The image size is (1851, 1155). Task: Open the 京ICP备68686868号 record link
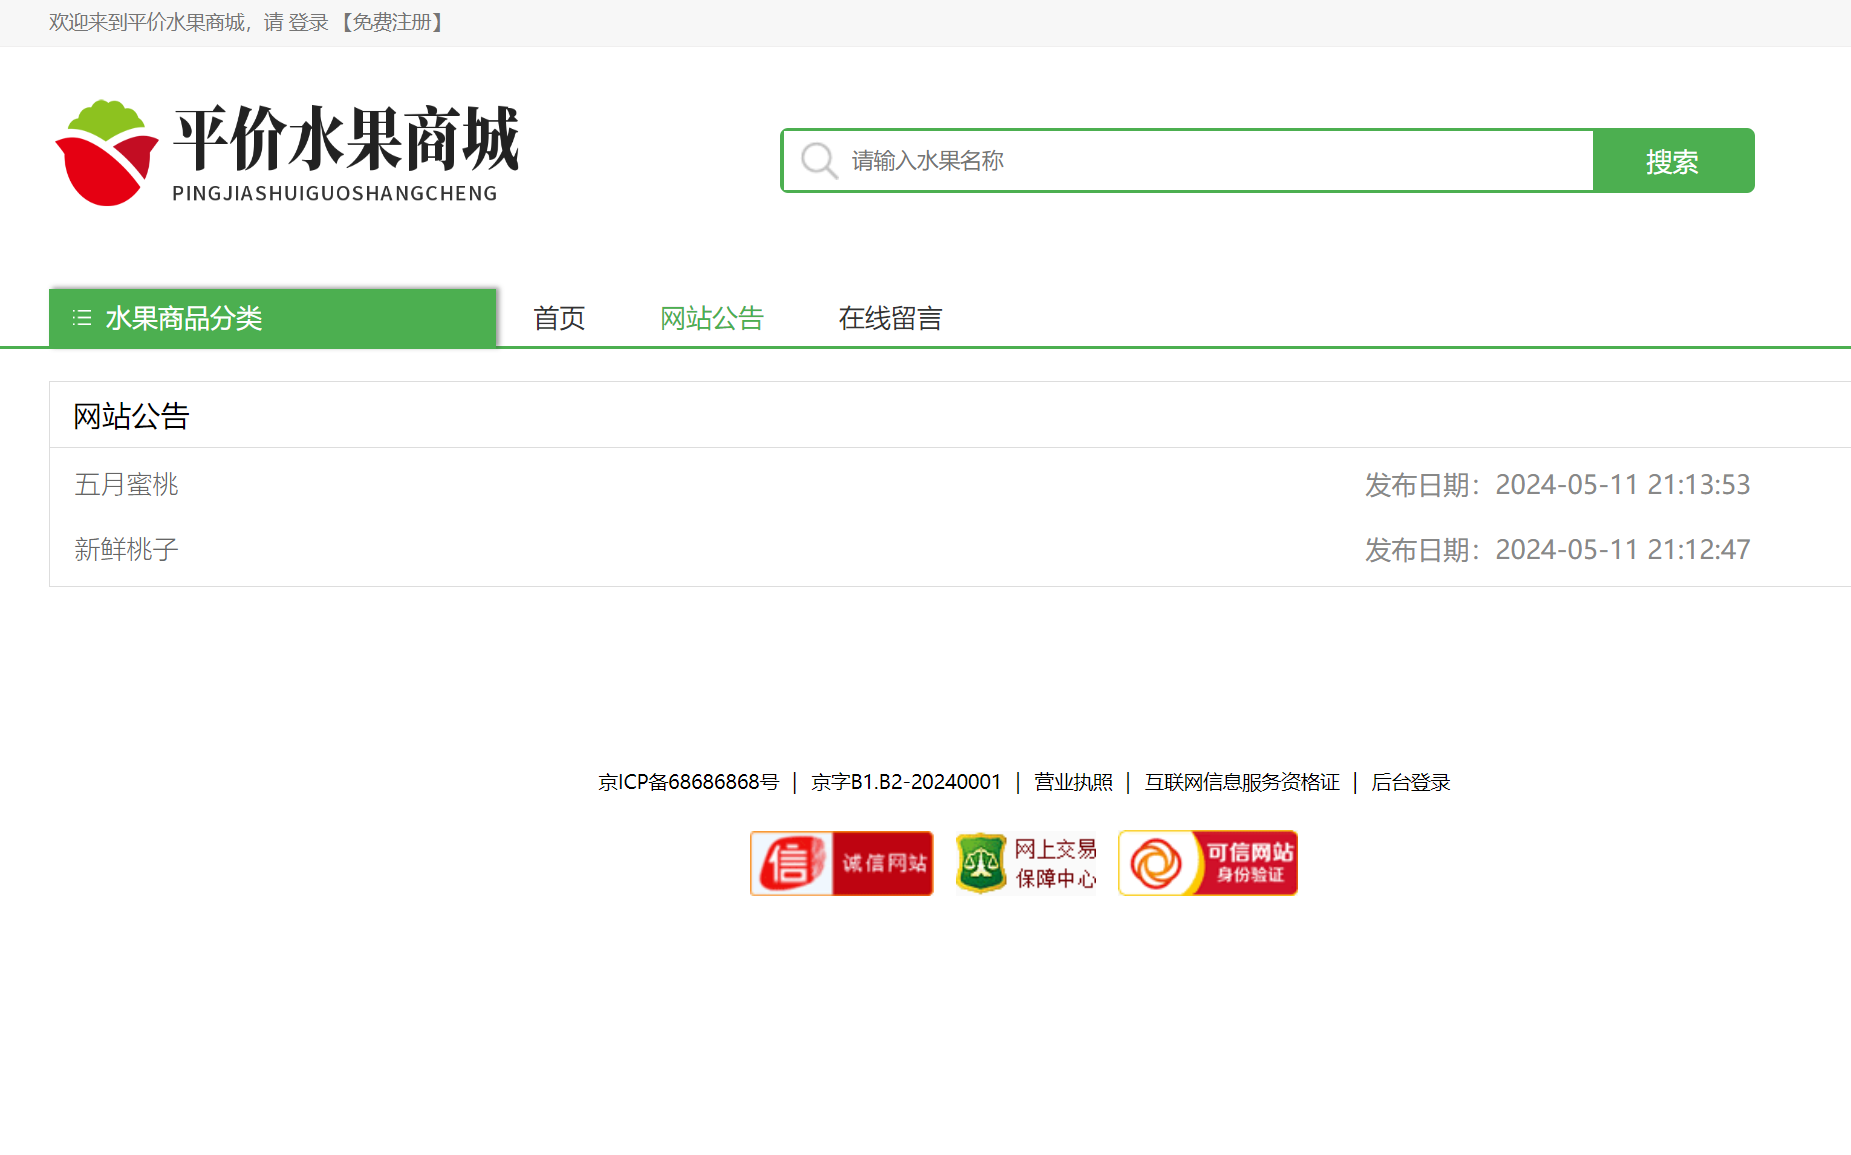coord(688,782)
